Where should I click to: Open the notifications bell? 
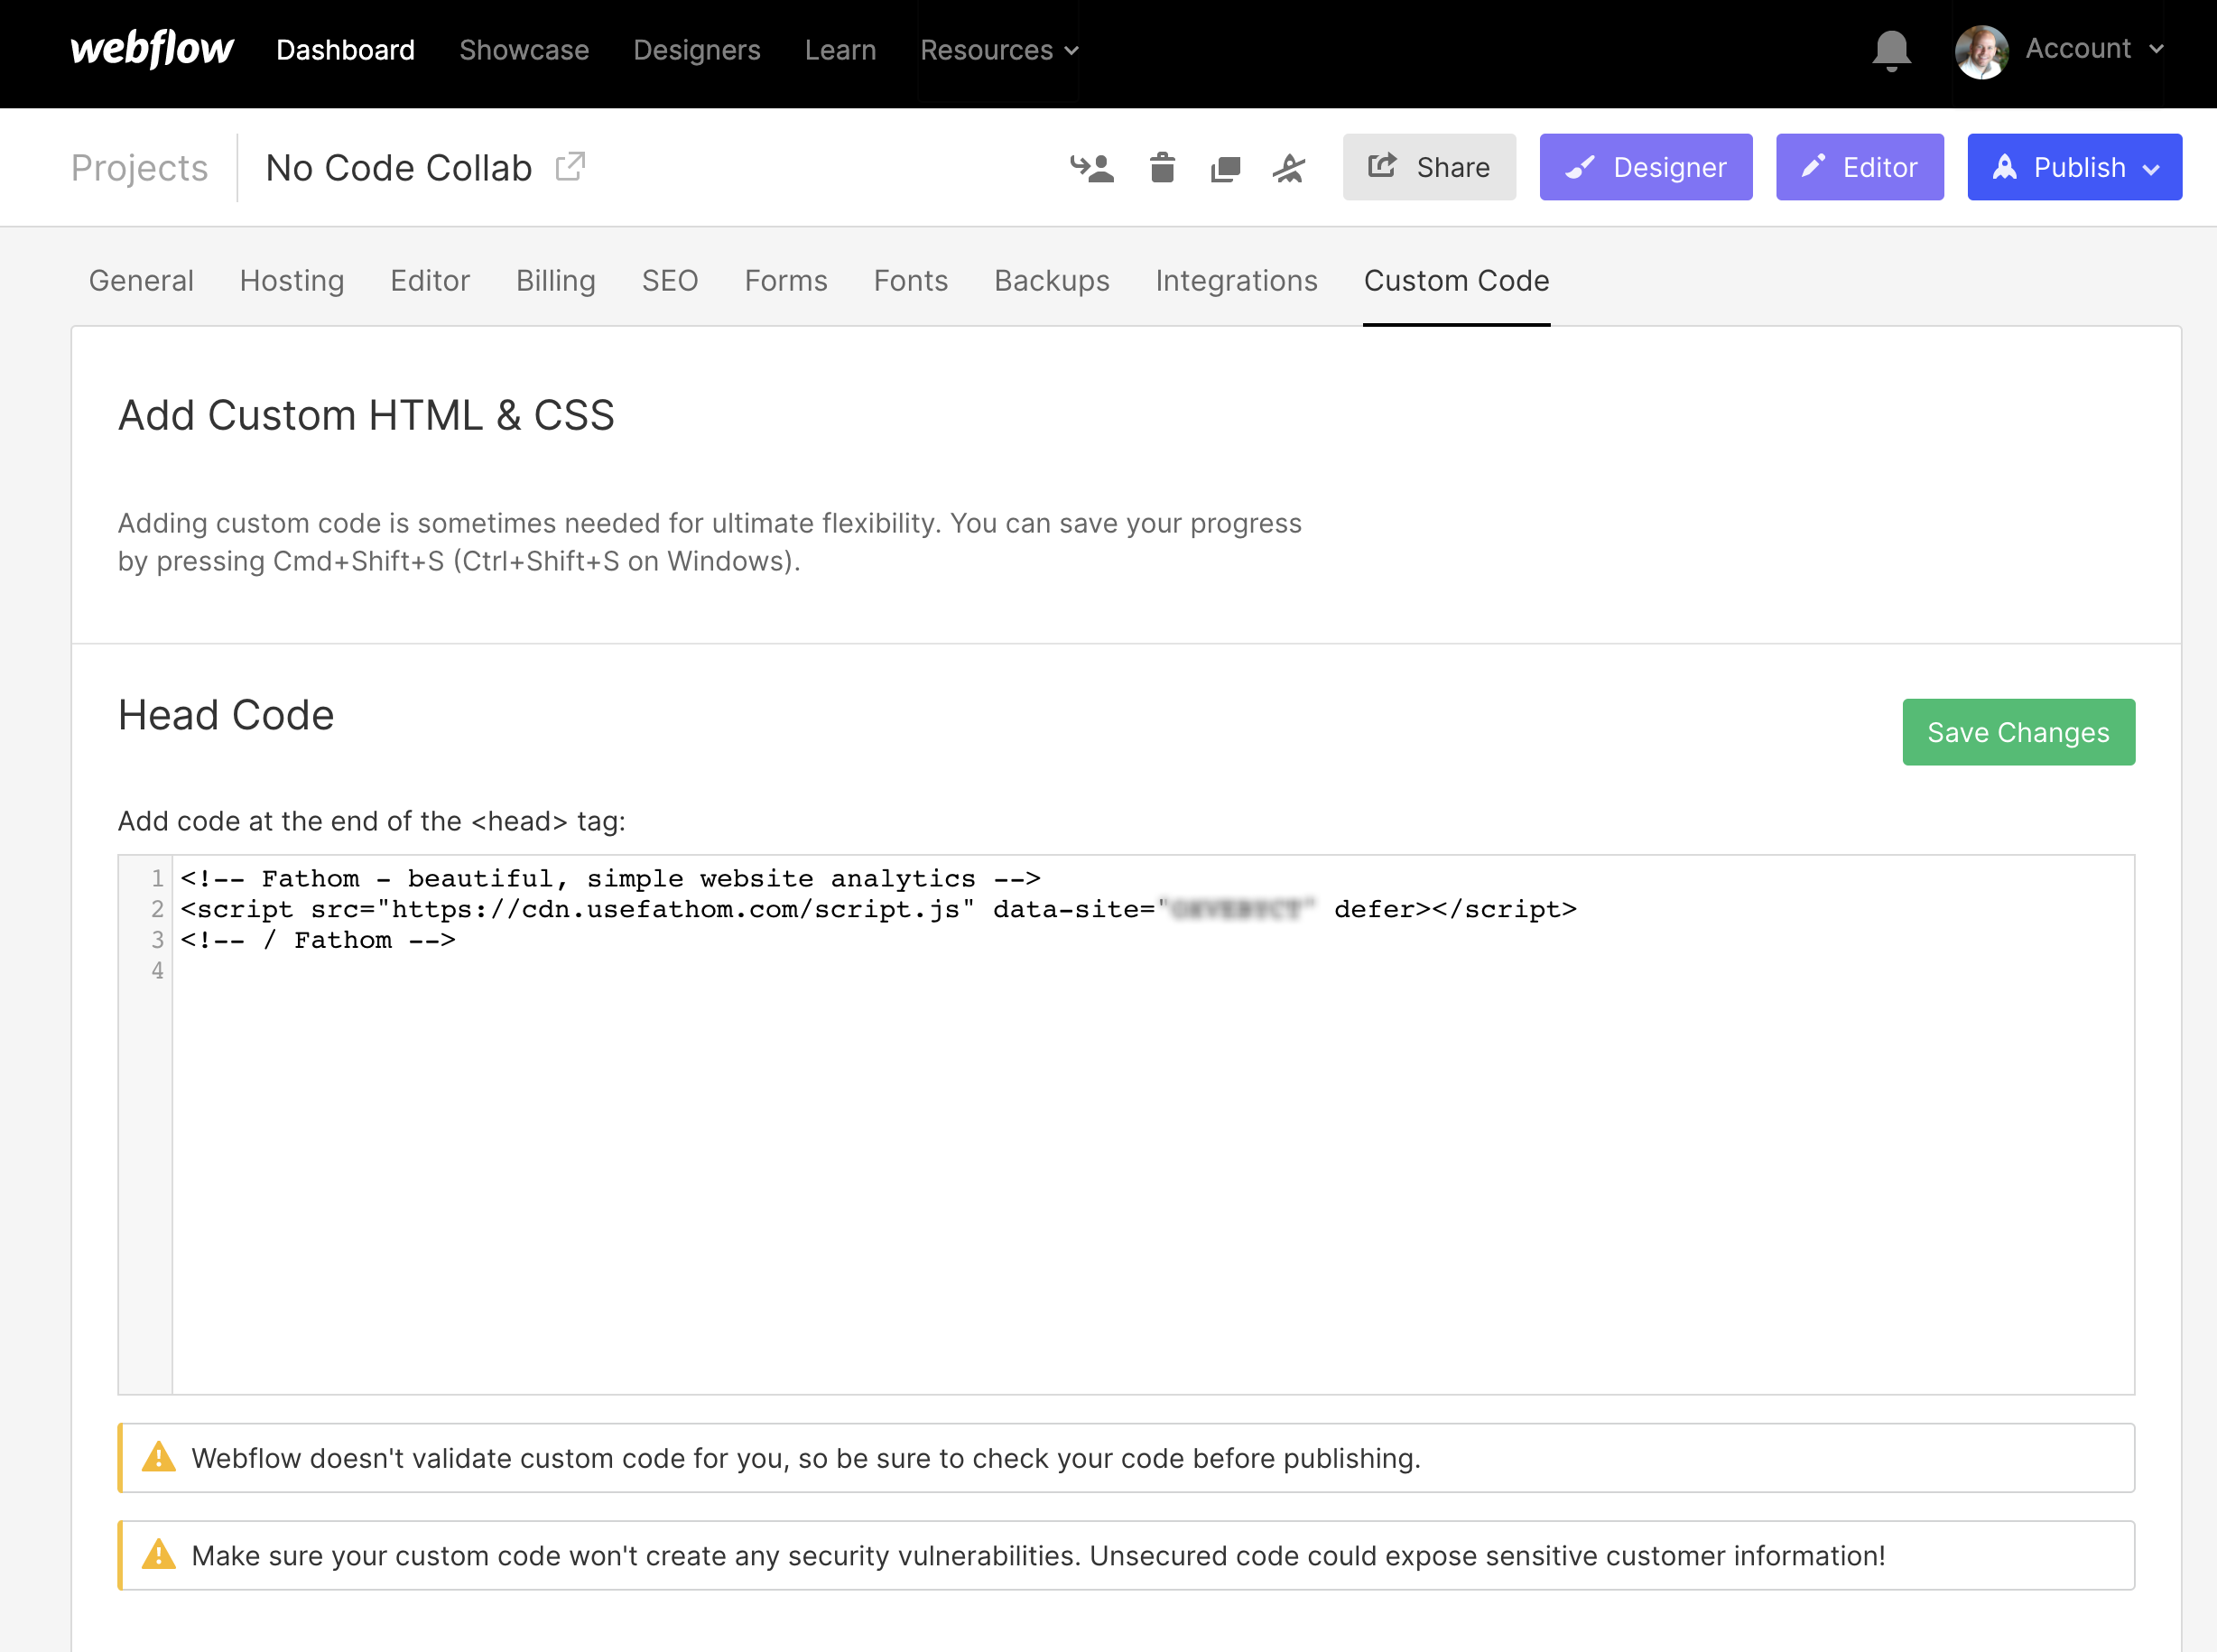(x=1890, y=50)
